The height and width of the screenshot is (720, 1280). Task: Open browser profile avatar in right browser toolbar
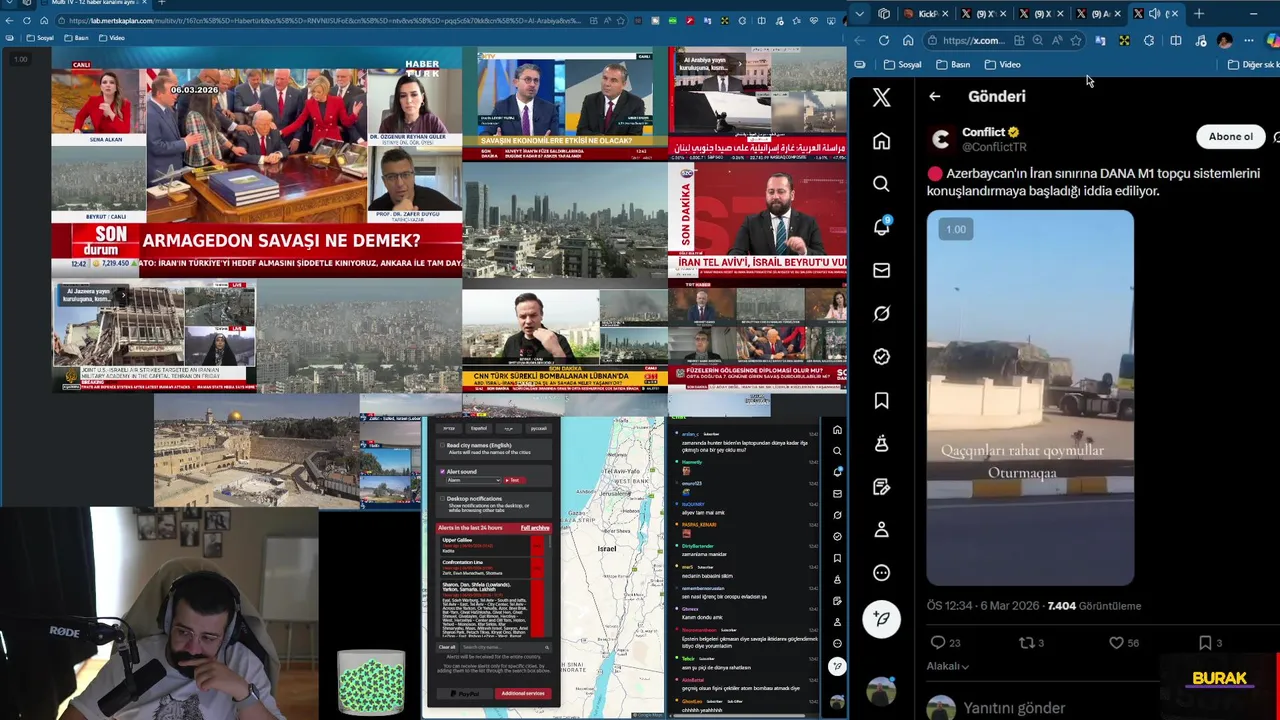point(1225,40)
